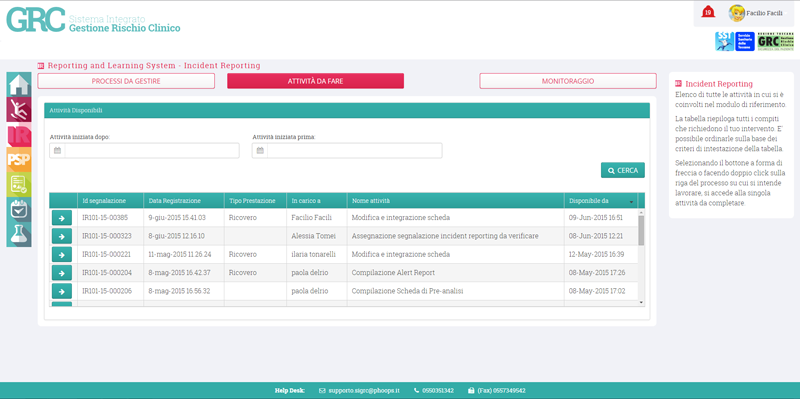Open the laboratory flask sidebar icon

19,234
